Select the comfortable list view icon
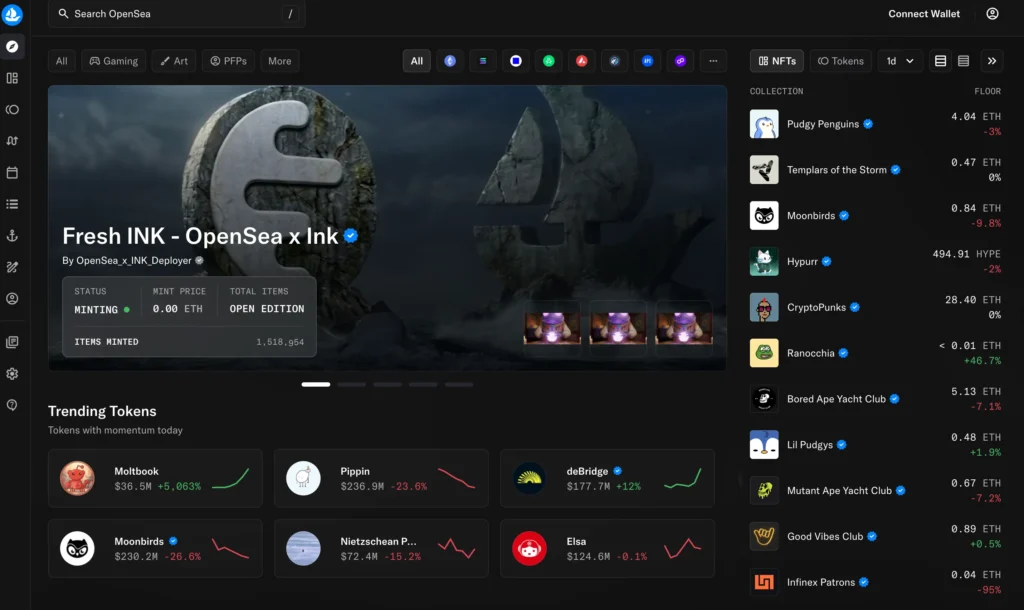Screen dimensions: 1024x610 [x=940, y=61]
